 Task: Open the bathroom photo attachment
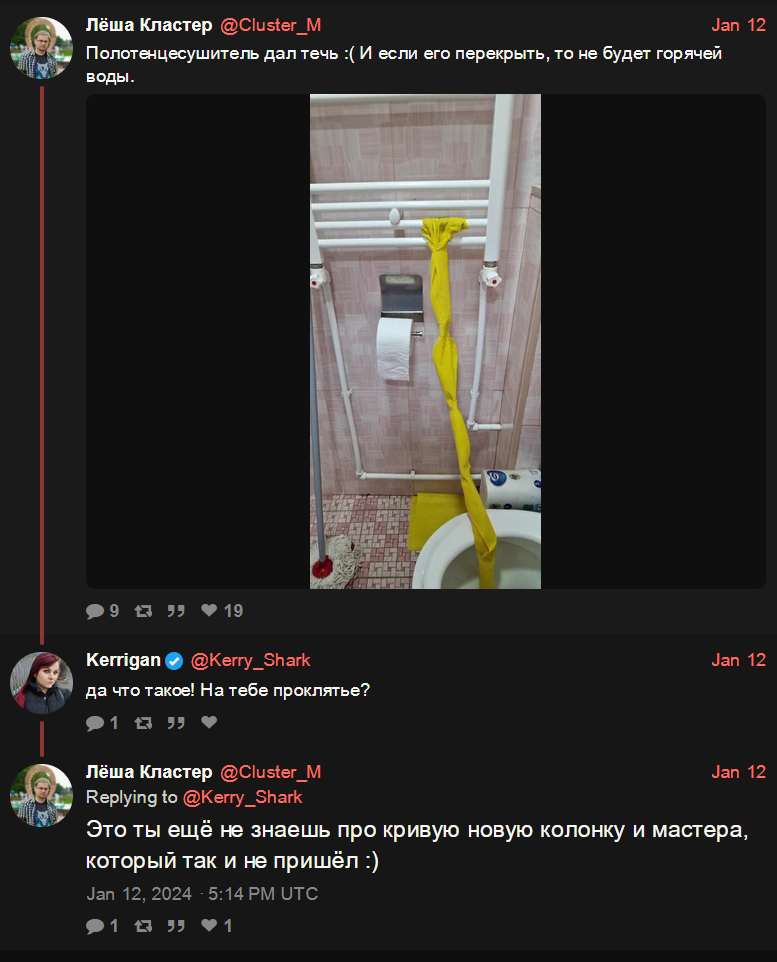425,341
